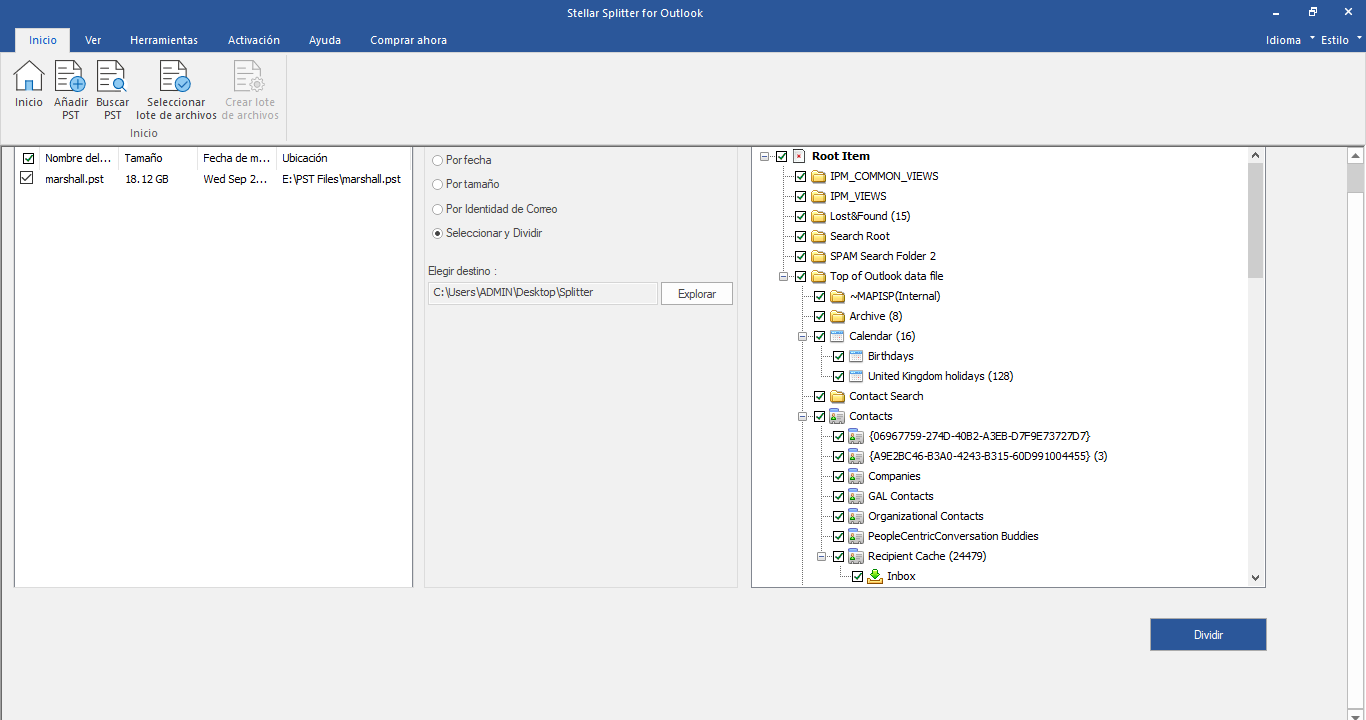Open the Añadir PST tool
The image size is (1366, 720).
[x=70, y=77]
